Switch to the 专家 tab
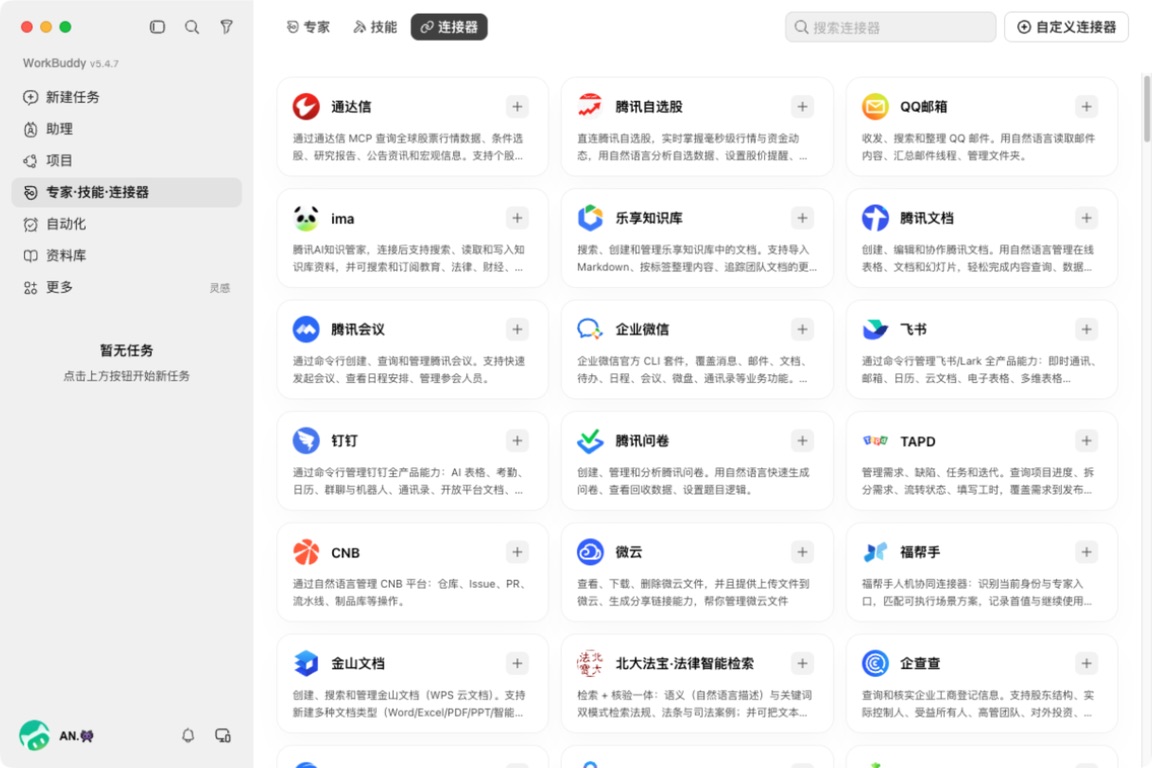Viewport: 1152px width, 768px height. [308, 27]
